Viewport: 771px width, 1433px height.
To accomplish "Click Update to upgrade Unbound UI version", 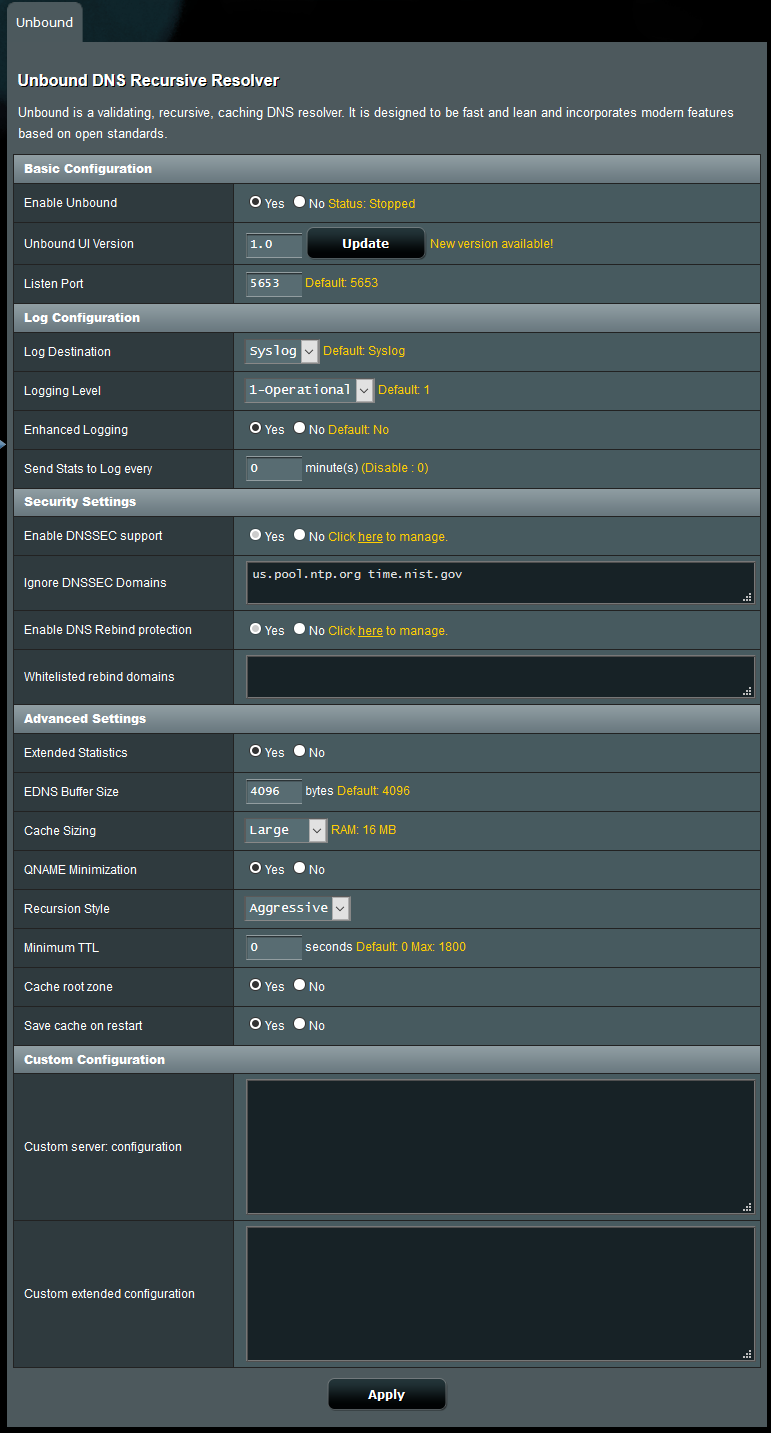I will 366,243.
